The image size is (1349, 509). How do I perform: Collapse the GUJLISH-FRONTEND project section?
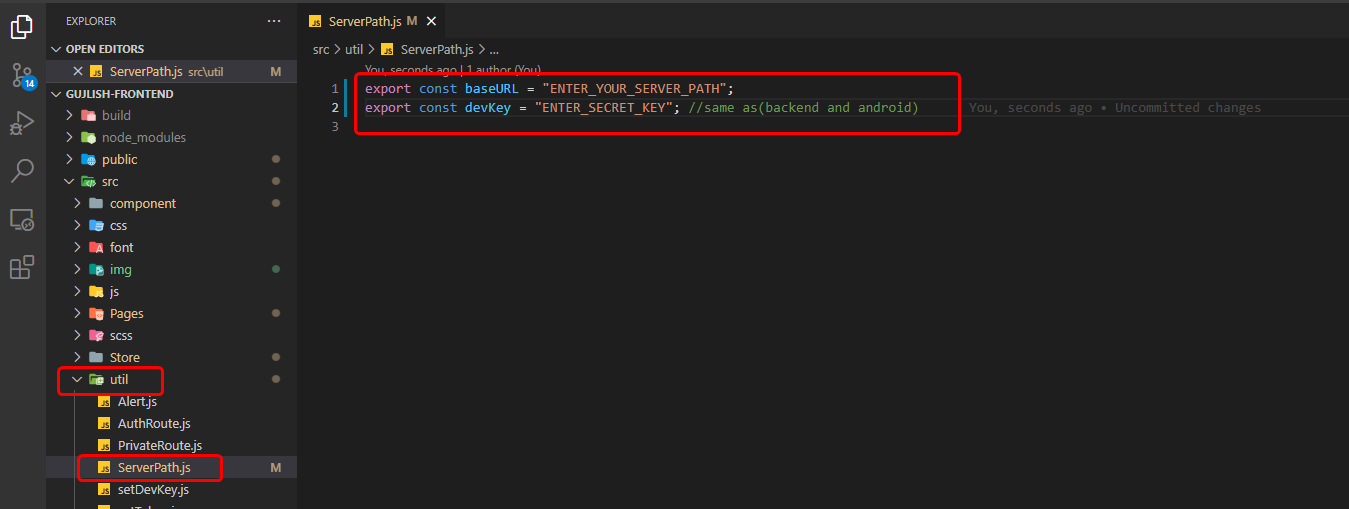58,94
